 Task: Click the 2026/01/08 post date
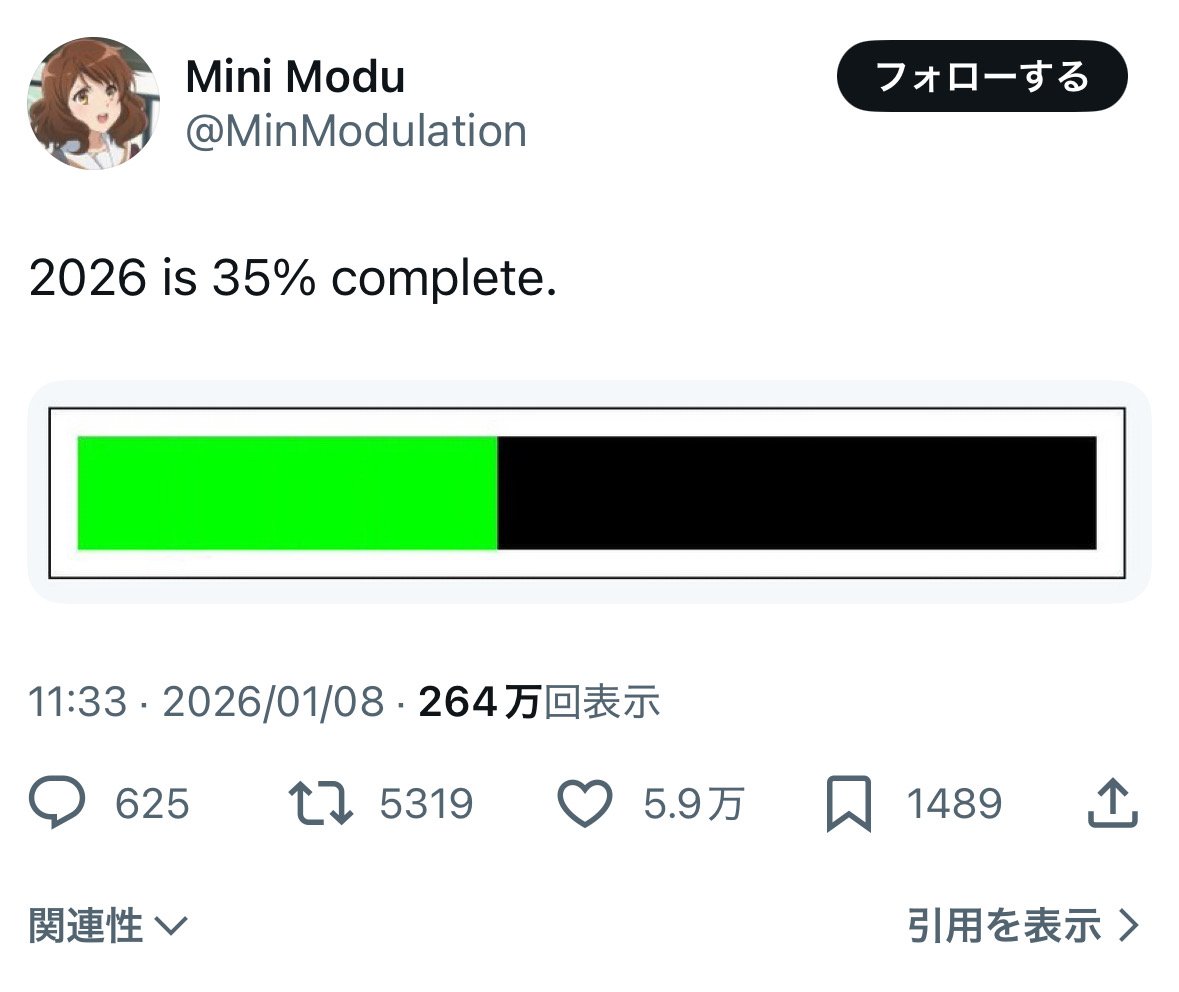(x=272, y=703)
